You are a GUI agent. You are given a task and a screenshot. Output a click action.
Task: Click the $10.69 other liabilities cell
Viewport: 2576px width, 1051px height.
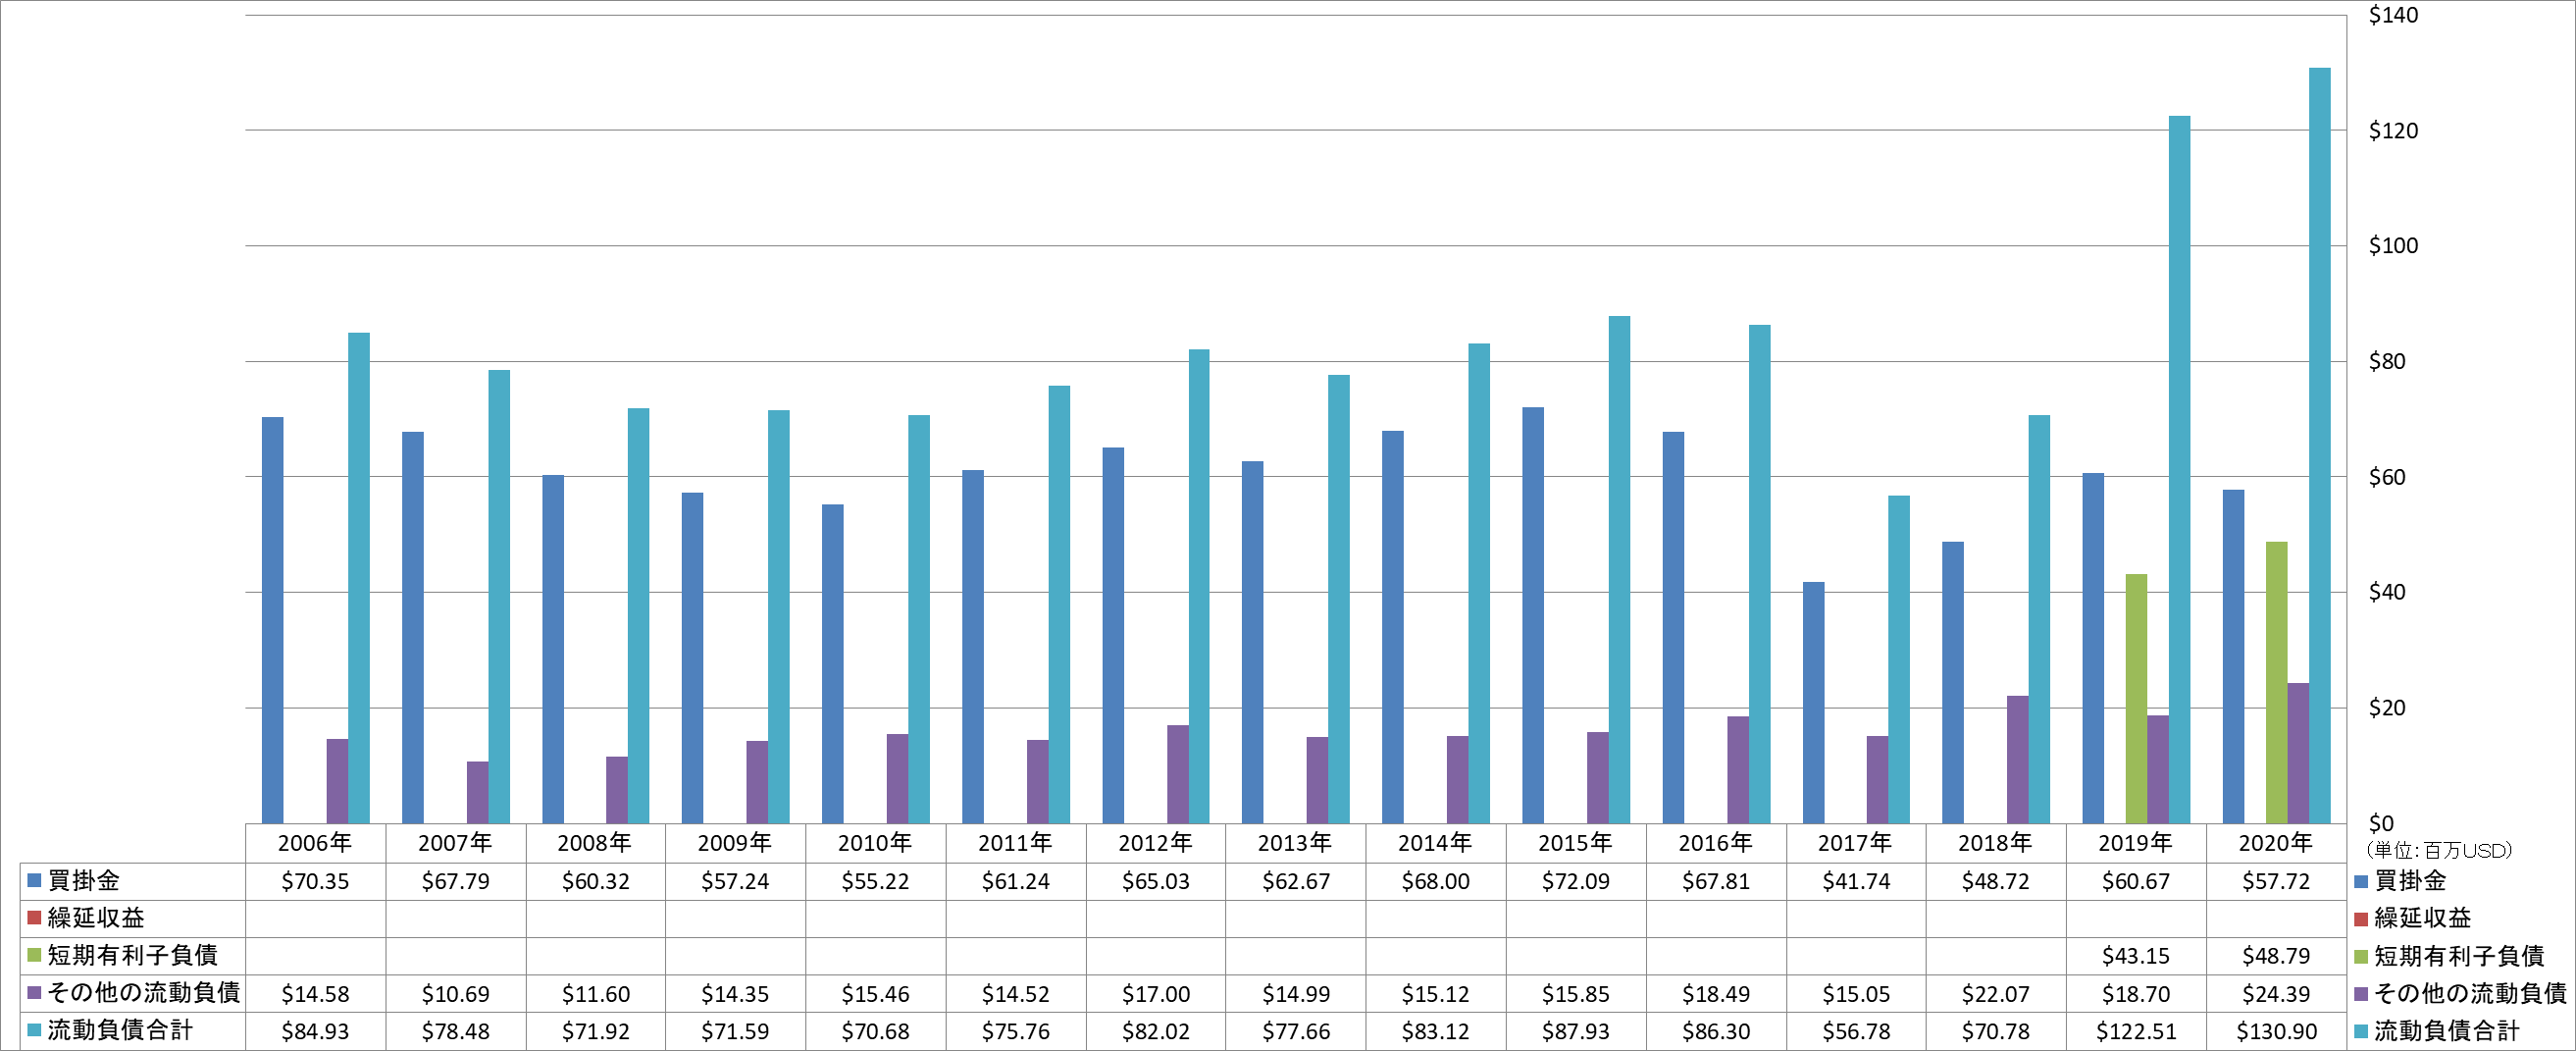click(455, 994)
